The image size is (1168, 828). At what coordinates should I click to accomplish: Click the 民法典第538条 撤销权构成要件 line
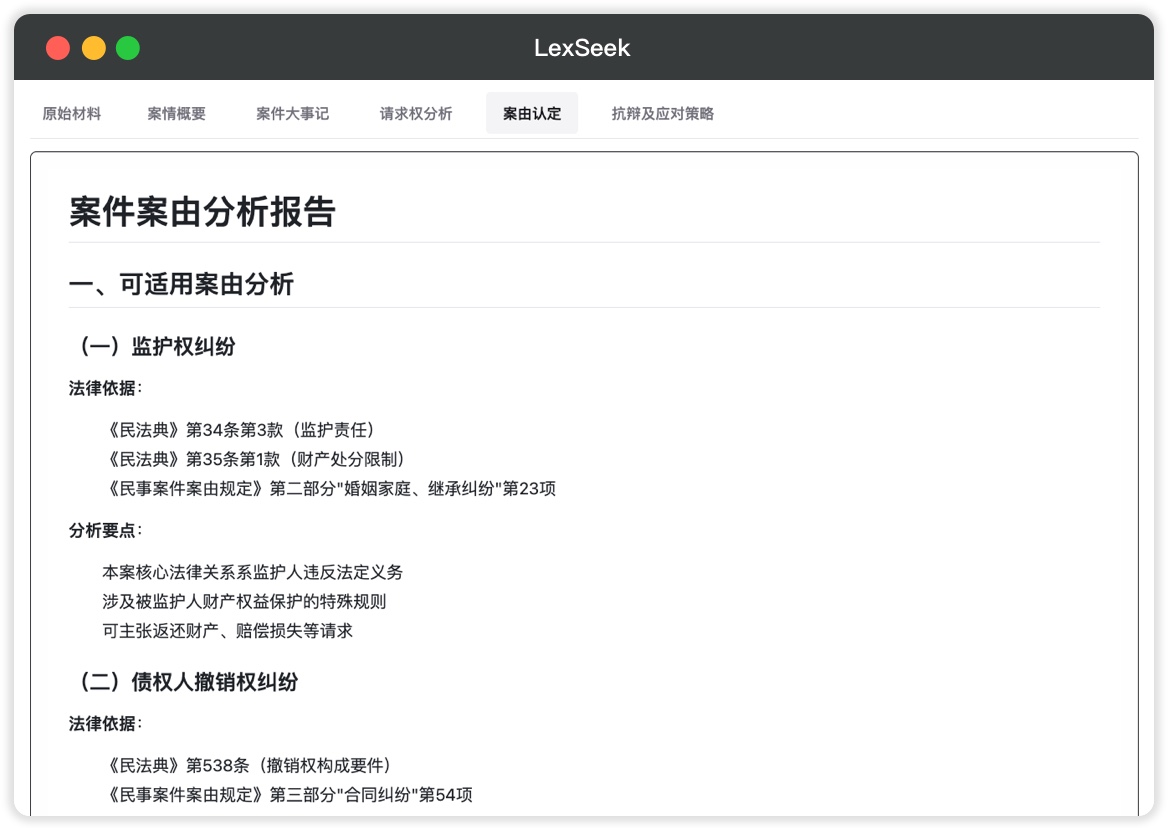coord(247,765)
